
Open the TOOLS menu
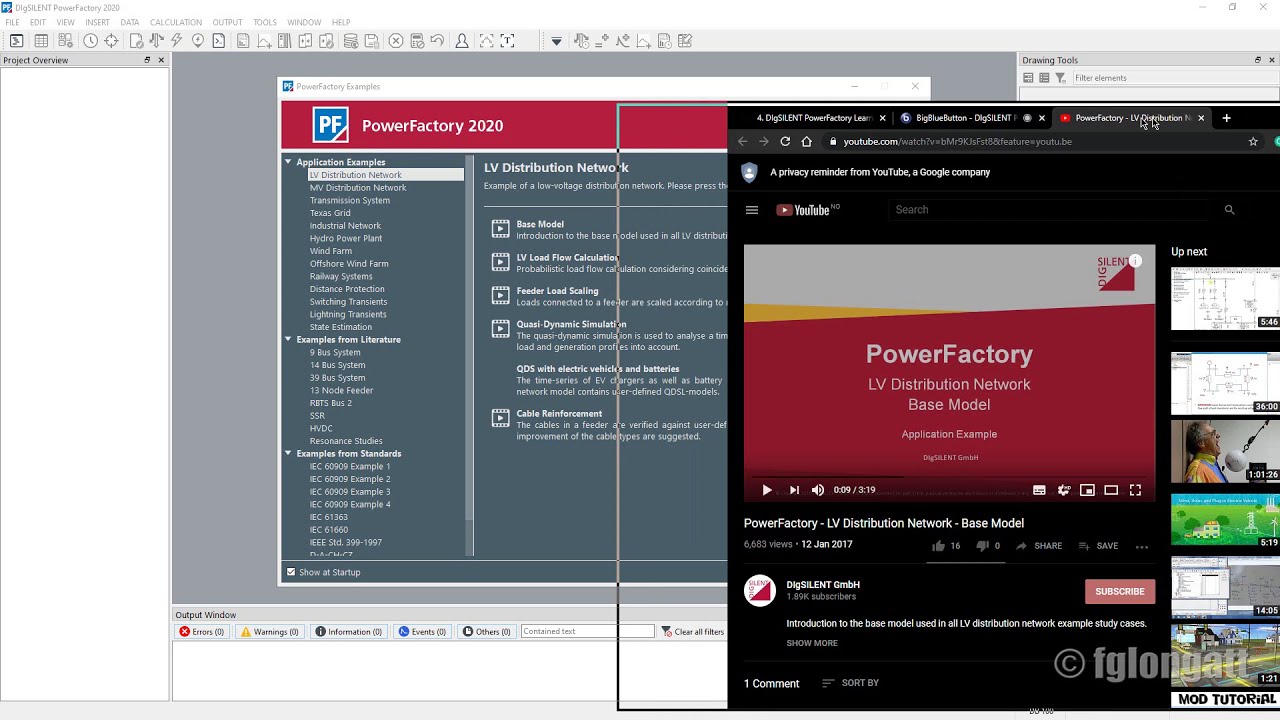click(x=265, y=22)
